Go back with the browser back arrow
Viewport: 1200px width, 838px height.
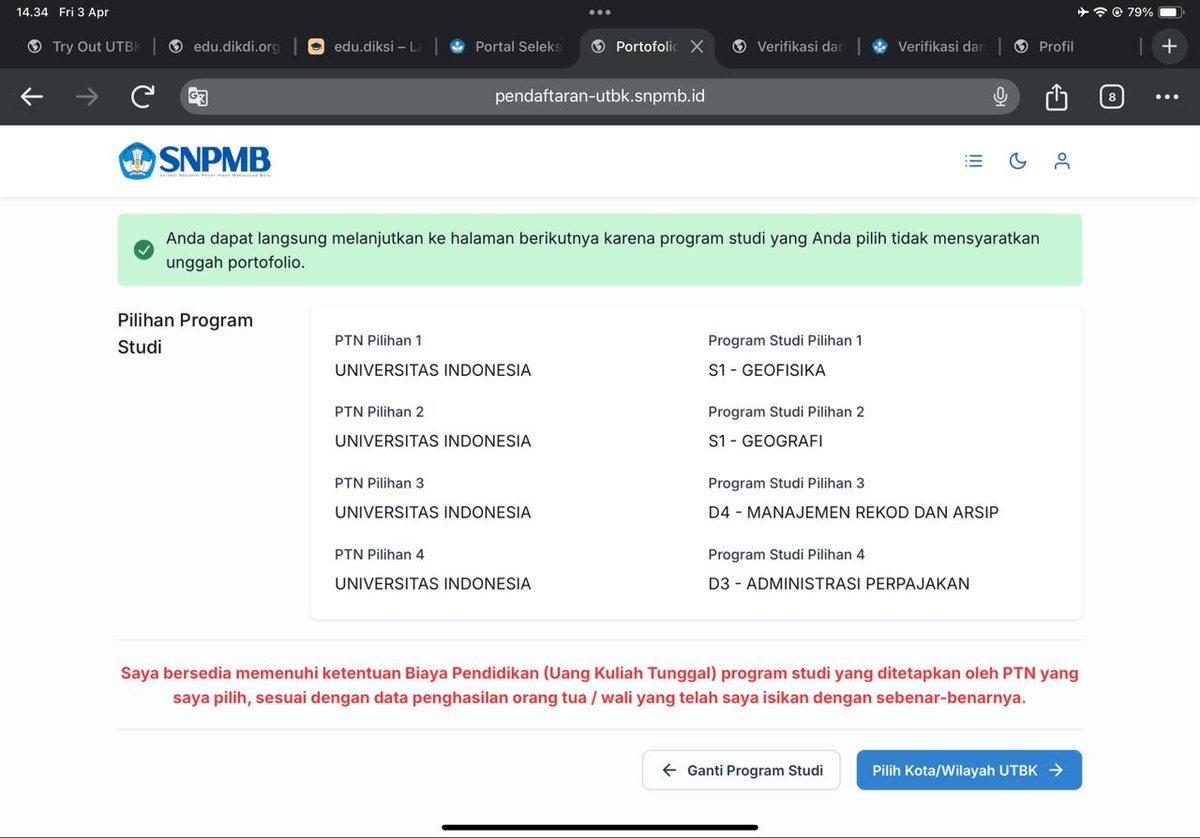(32, 97)
